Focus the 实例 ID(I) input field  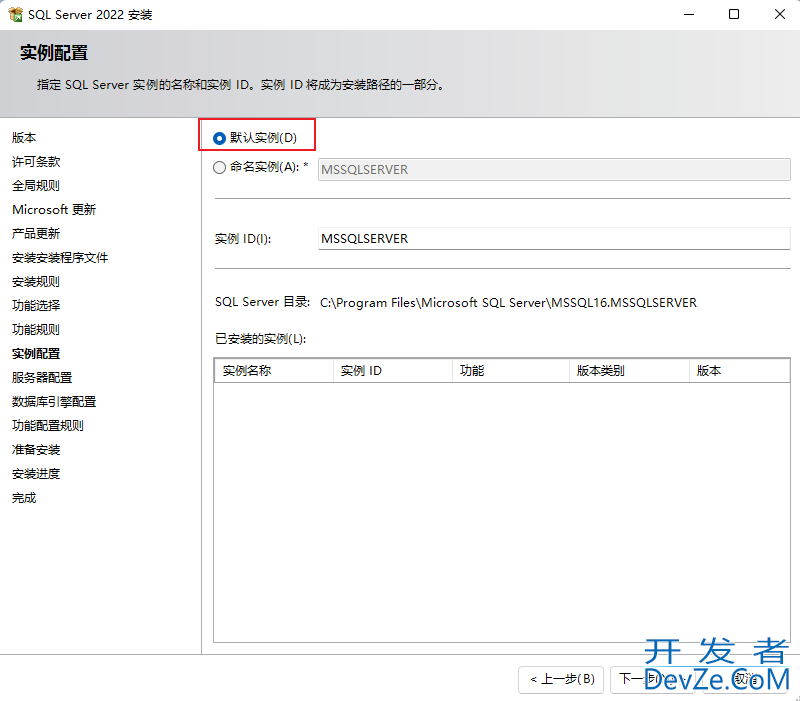tap(554, 239)
